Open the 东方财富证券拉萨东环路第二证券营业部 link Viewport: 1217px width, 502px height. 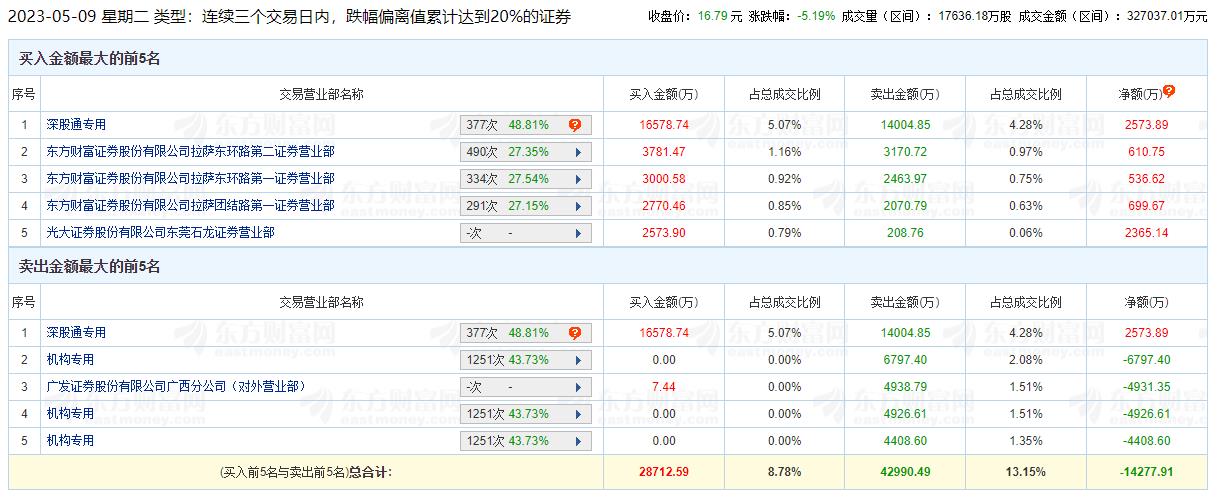coord(190,152)
